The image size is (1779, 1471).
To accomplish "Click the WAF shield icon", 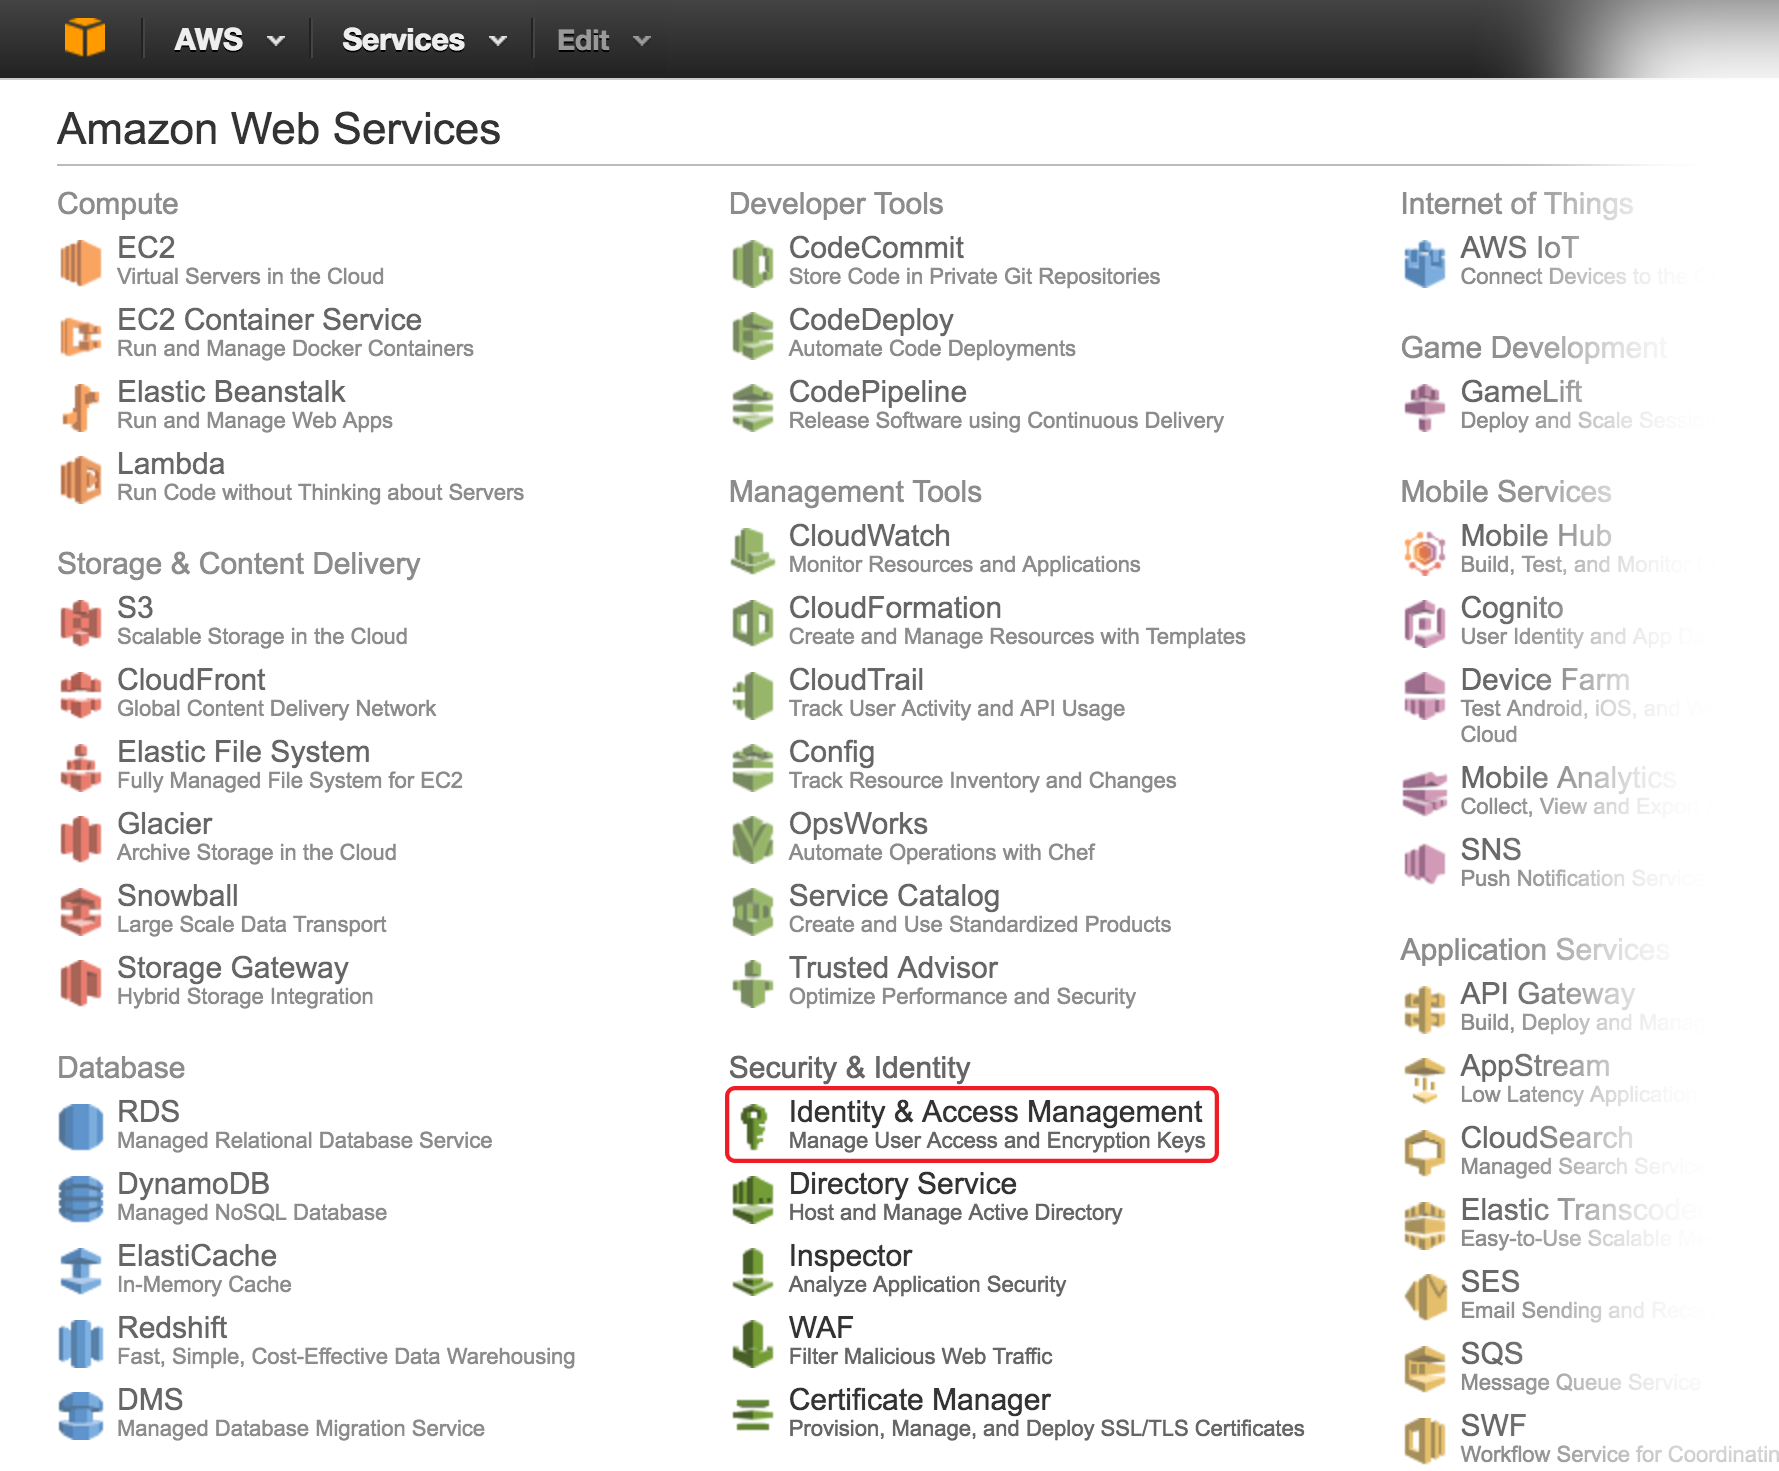I will [752, 1342].
